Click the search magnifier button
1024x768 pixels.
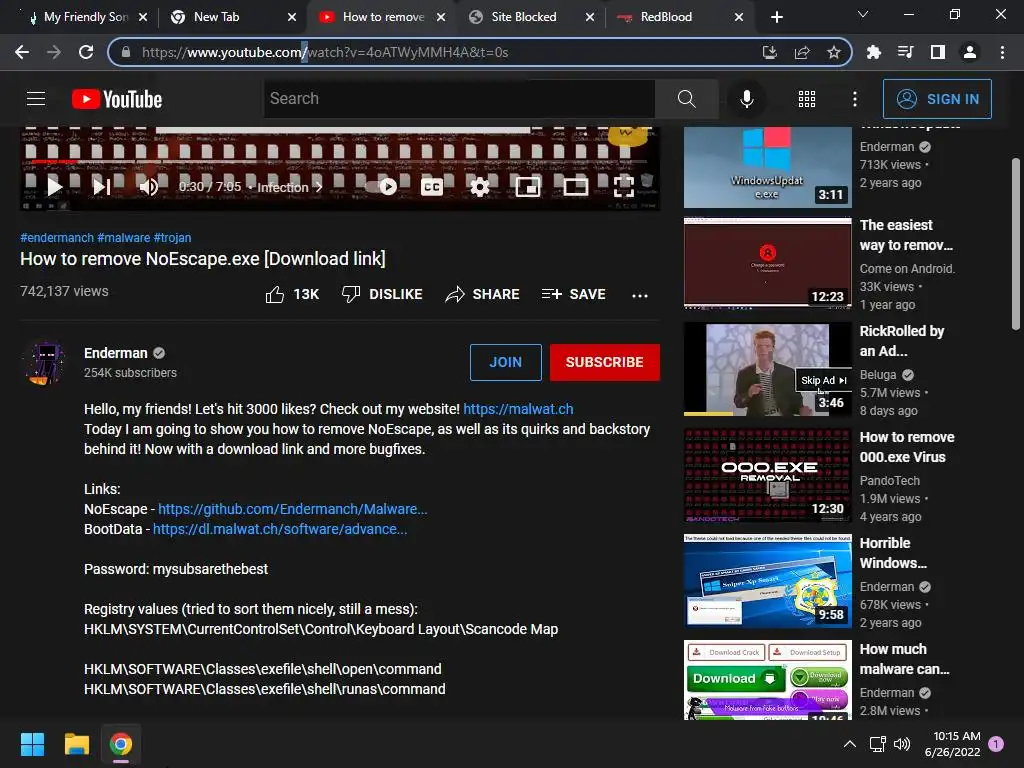(686, 99)
